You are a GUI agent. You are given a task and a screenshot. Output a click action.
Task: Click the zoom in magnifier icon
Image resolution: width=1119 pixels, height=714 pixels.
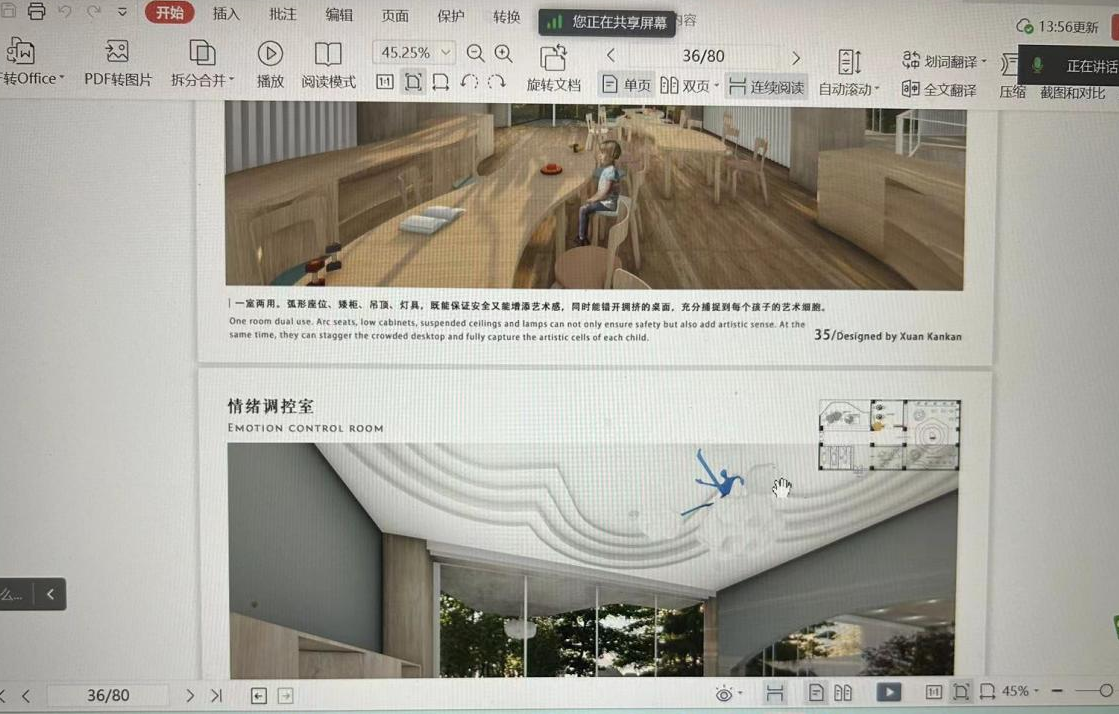click(x=504, y=54)
